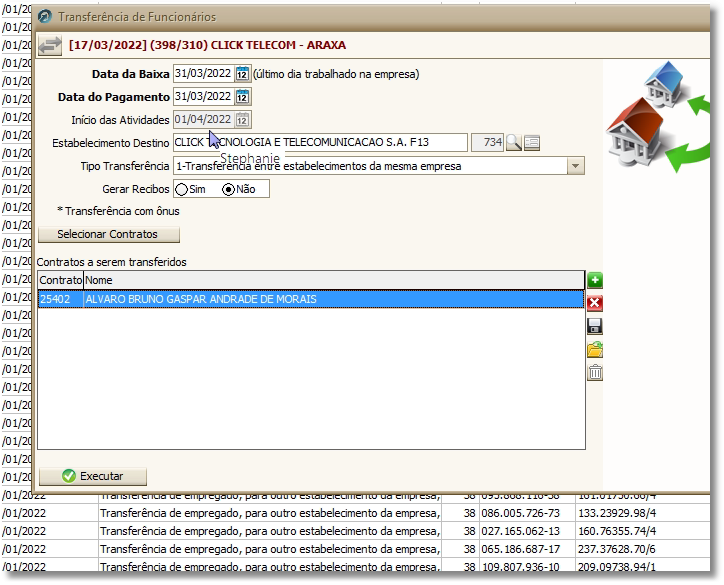Click header text CLICK TELECOM - ARAXA

click(x=278, y=45)
